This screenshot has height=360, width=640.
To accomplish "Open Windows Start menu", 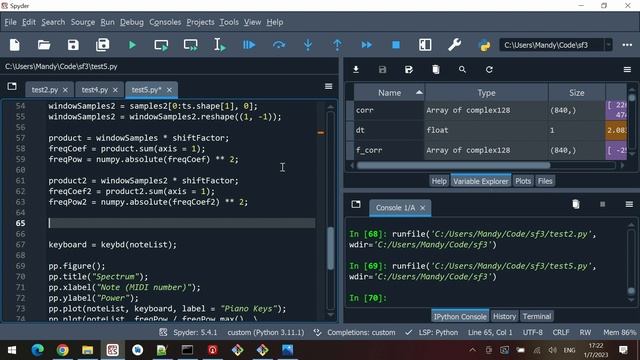I will point(12,350).
